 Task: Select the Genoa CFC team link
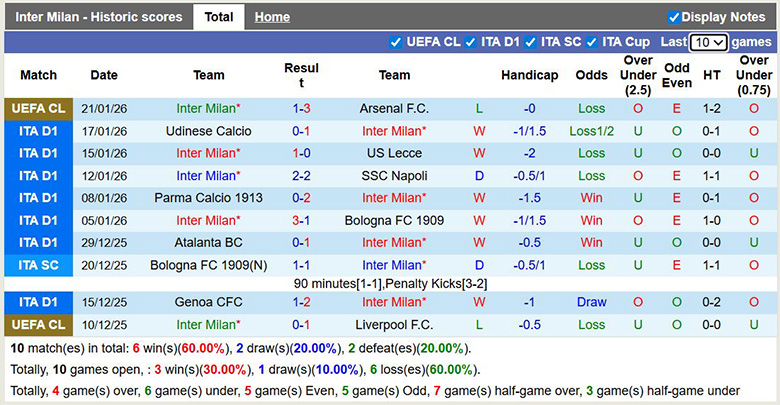click(208, 302)
